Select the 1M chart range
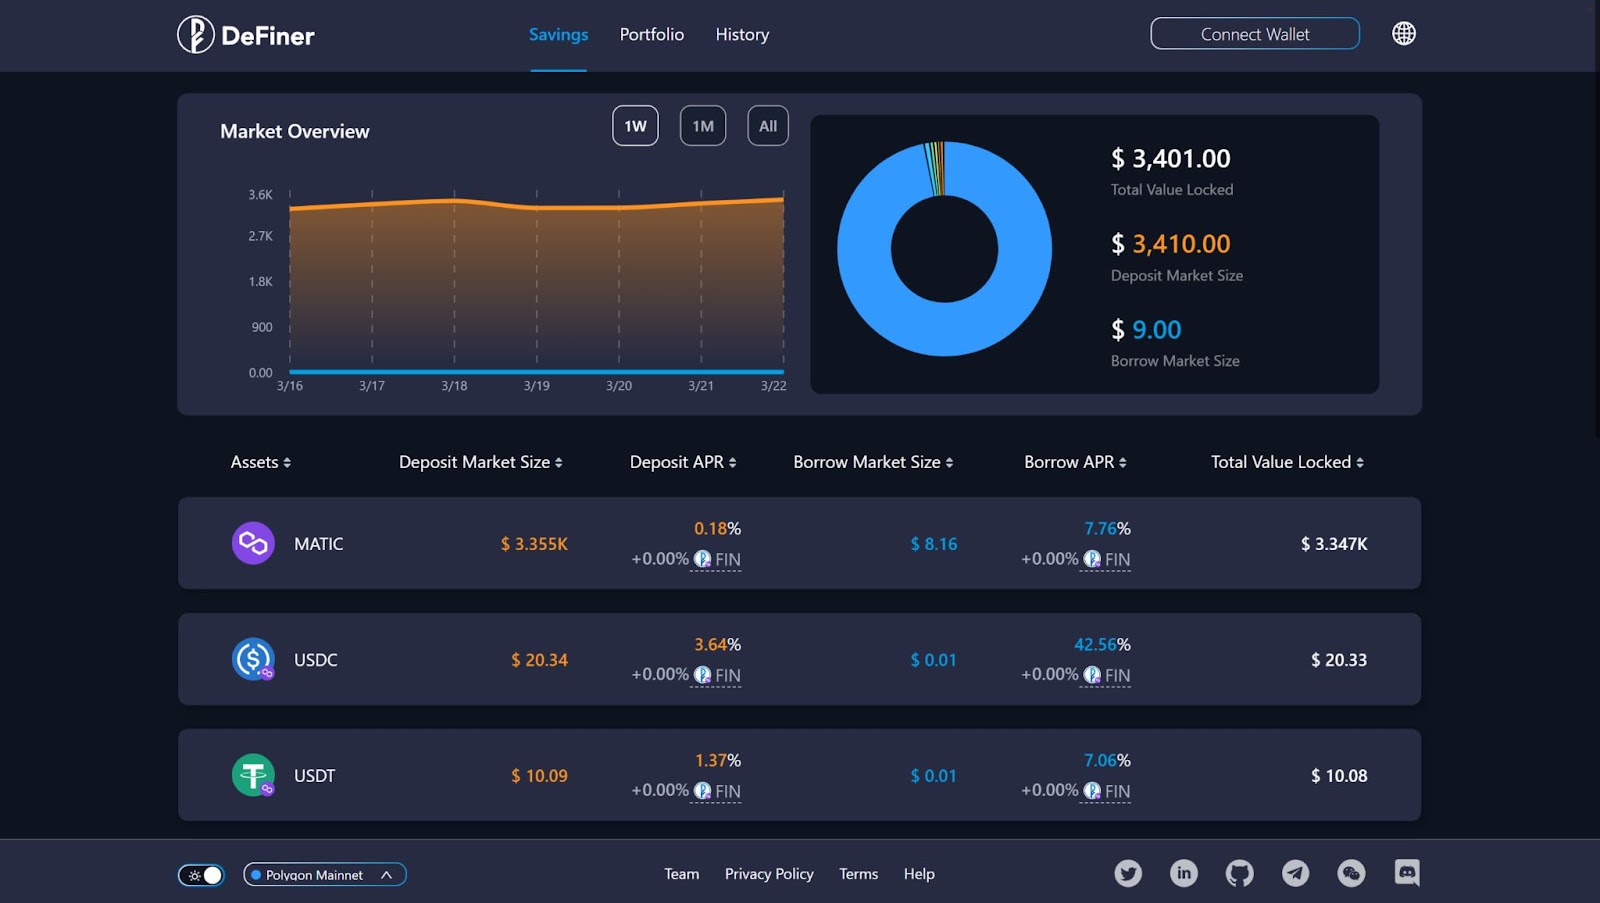The height and width of the screenshot is (903, 1600). click(x=703, y=126)
